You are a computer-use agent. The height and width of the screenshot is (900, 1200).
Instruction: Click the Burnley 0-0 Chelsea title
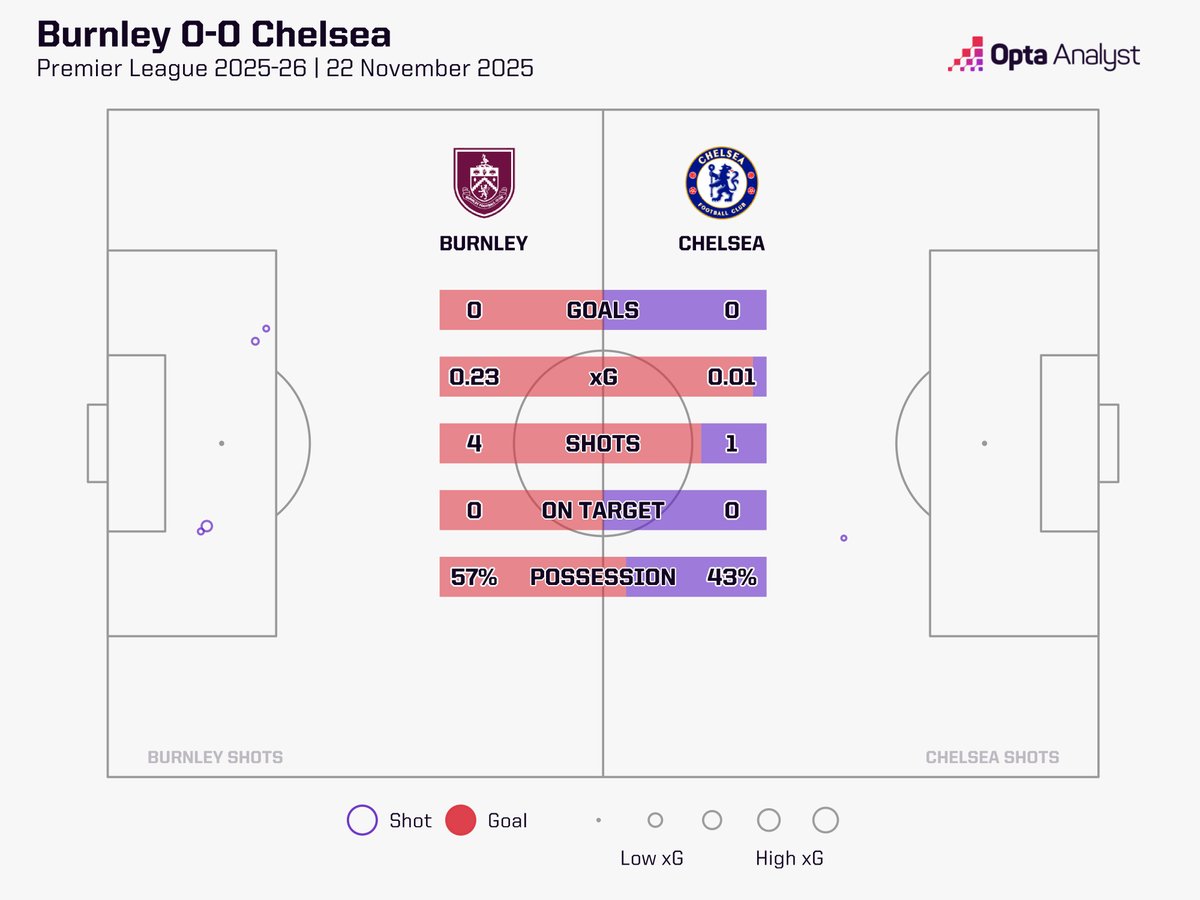coord(214,35)
